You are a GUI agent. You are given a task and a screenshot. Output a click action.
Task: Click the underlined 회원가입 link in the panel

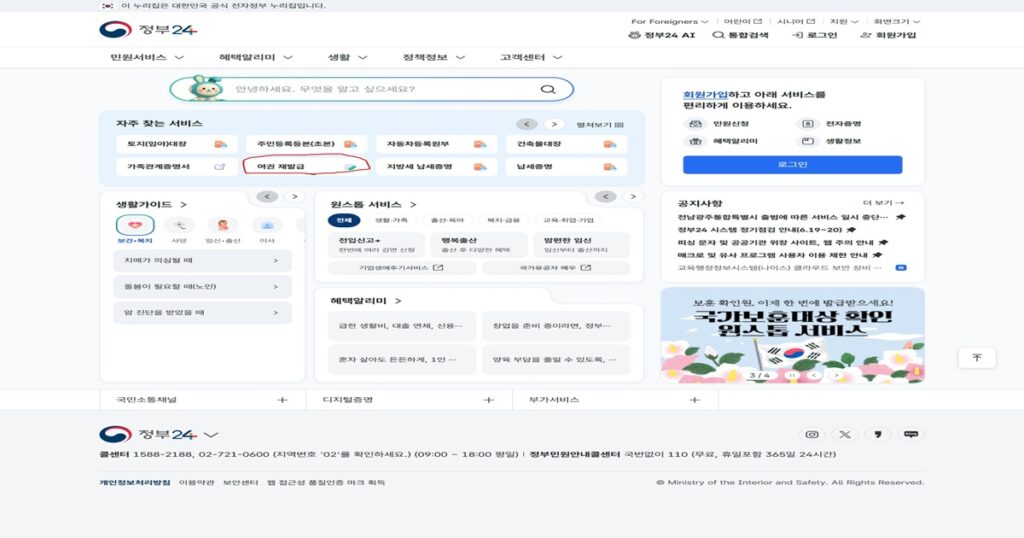tap(705, 95)
